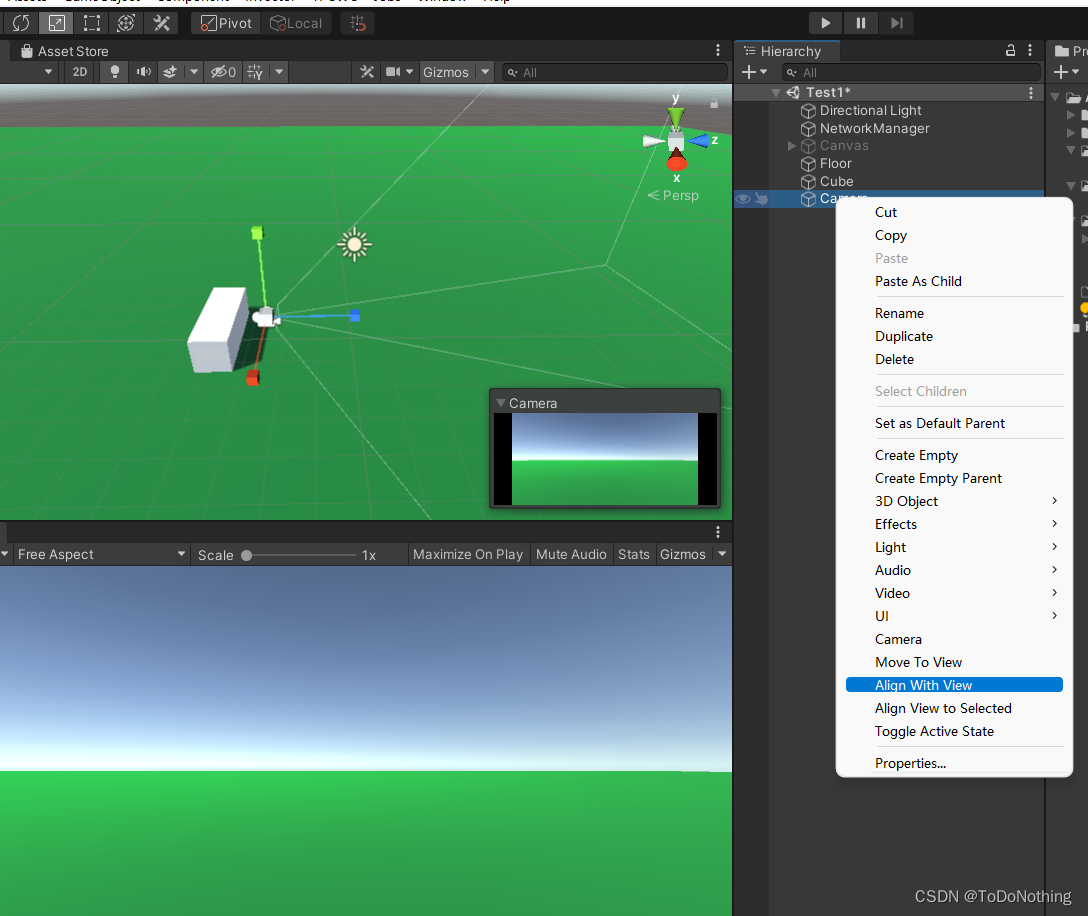Select NetworkManager in Hierarchy
This screenshot has height=916, width=1088.
(x=874, y=128)
